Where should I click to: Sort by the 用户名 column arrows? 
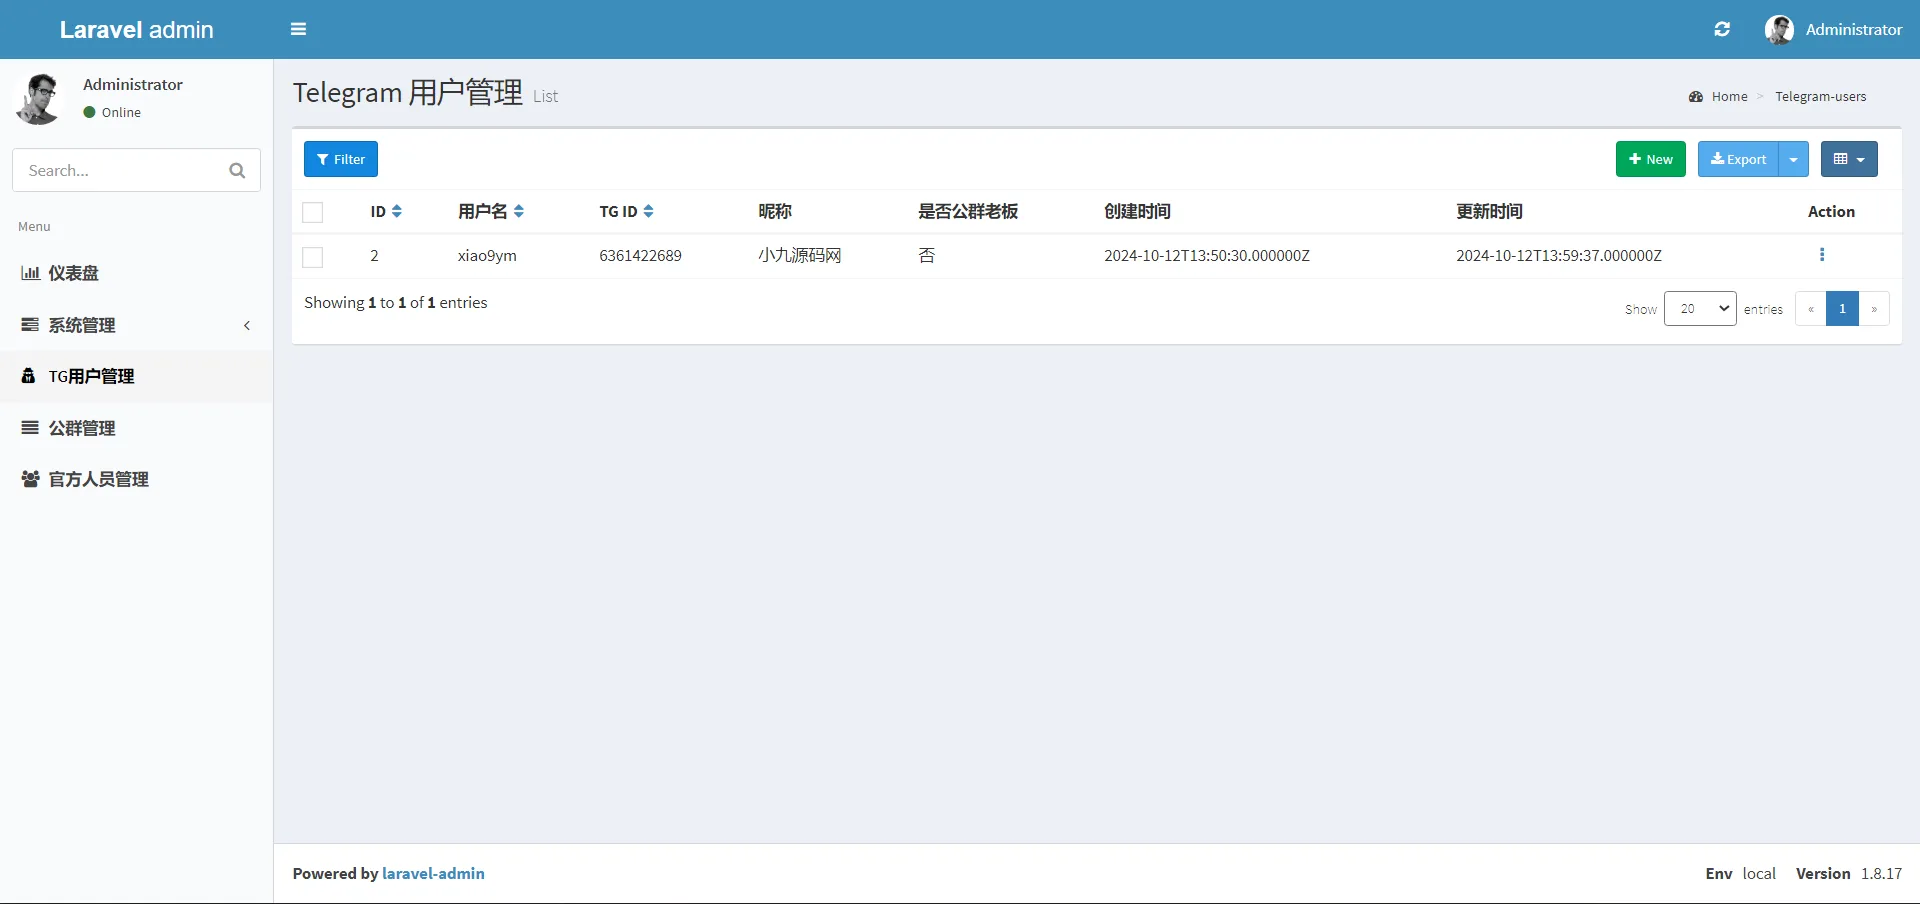(x=519, y=212)
